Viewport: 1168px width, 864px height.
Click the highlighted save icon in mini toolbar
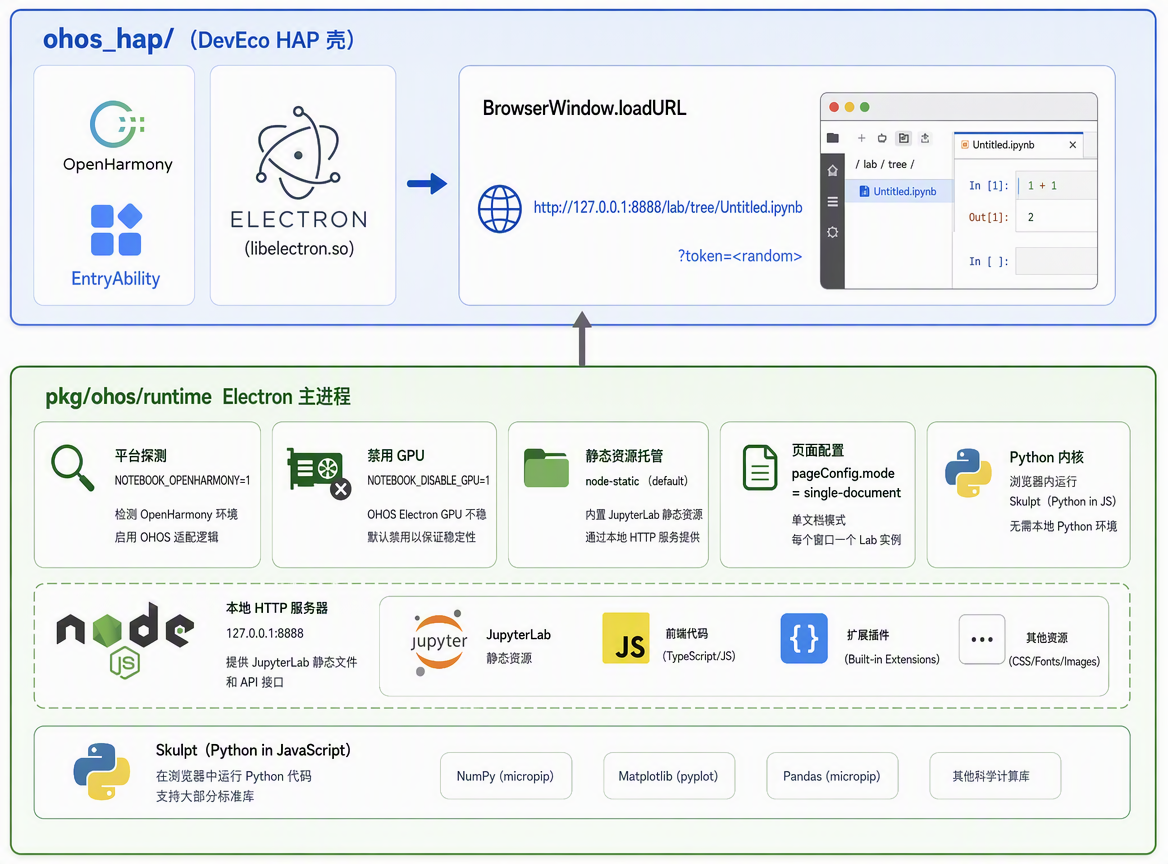pos(904,138)
